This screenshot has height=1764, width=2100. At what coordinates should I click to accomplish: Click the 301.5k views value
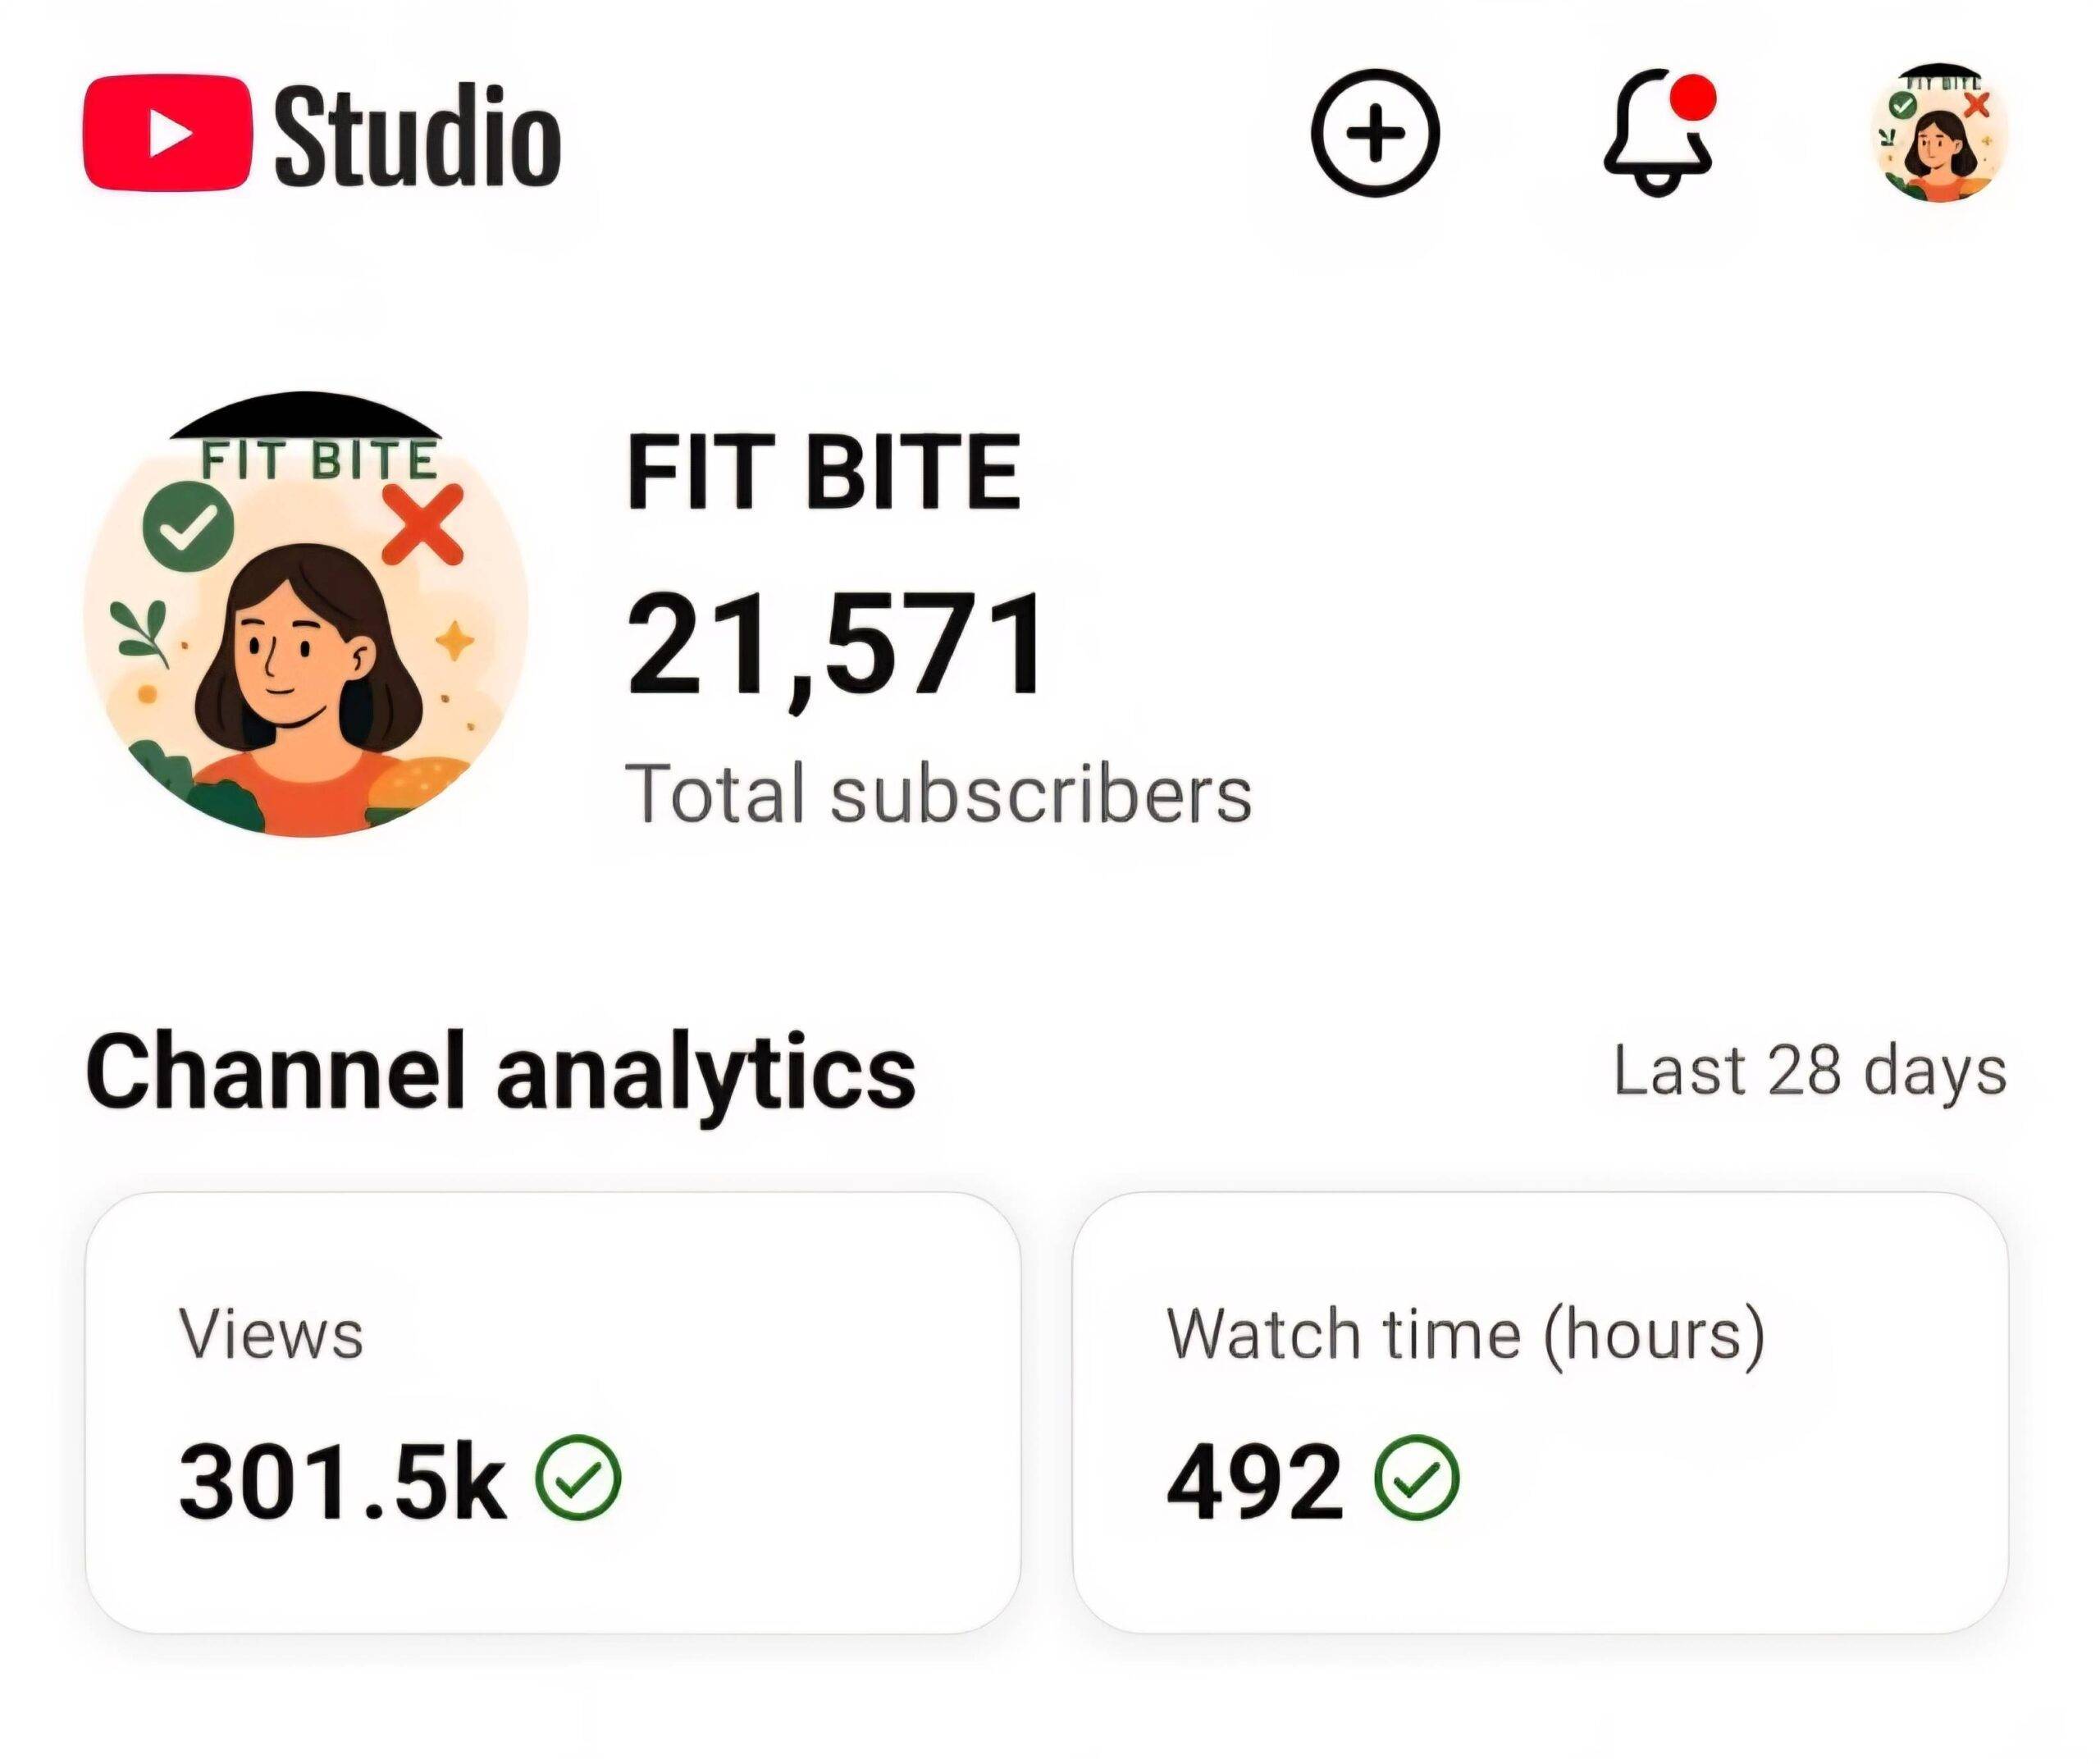point(342,1482)
